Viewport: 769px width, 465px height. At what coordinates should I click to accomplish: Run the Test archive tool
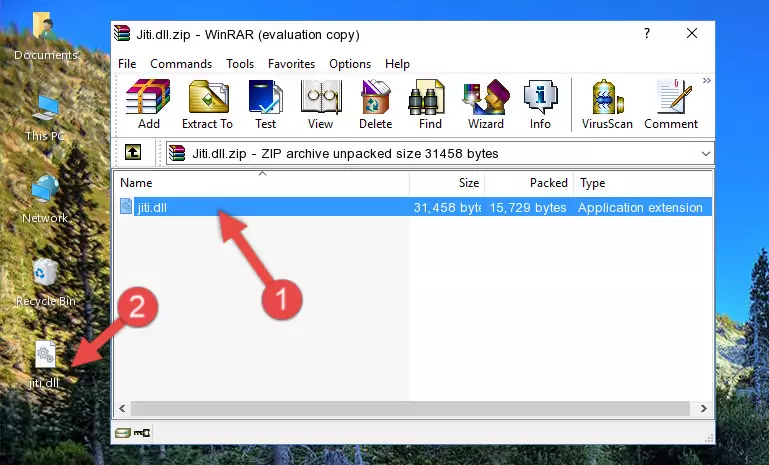(265, 104)
